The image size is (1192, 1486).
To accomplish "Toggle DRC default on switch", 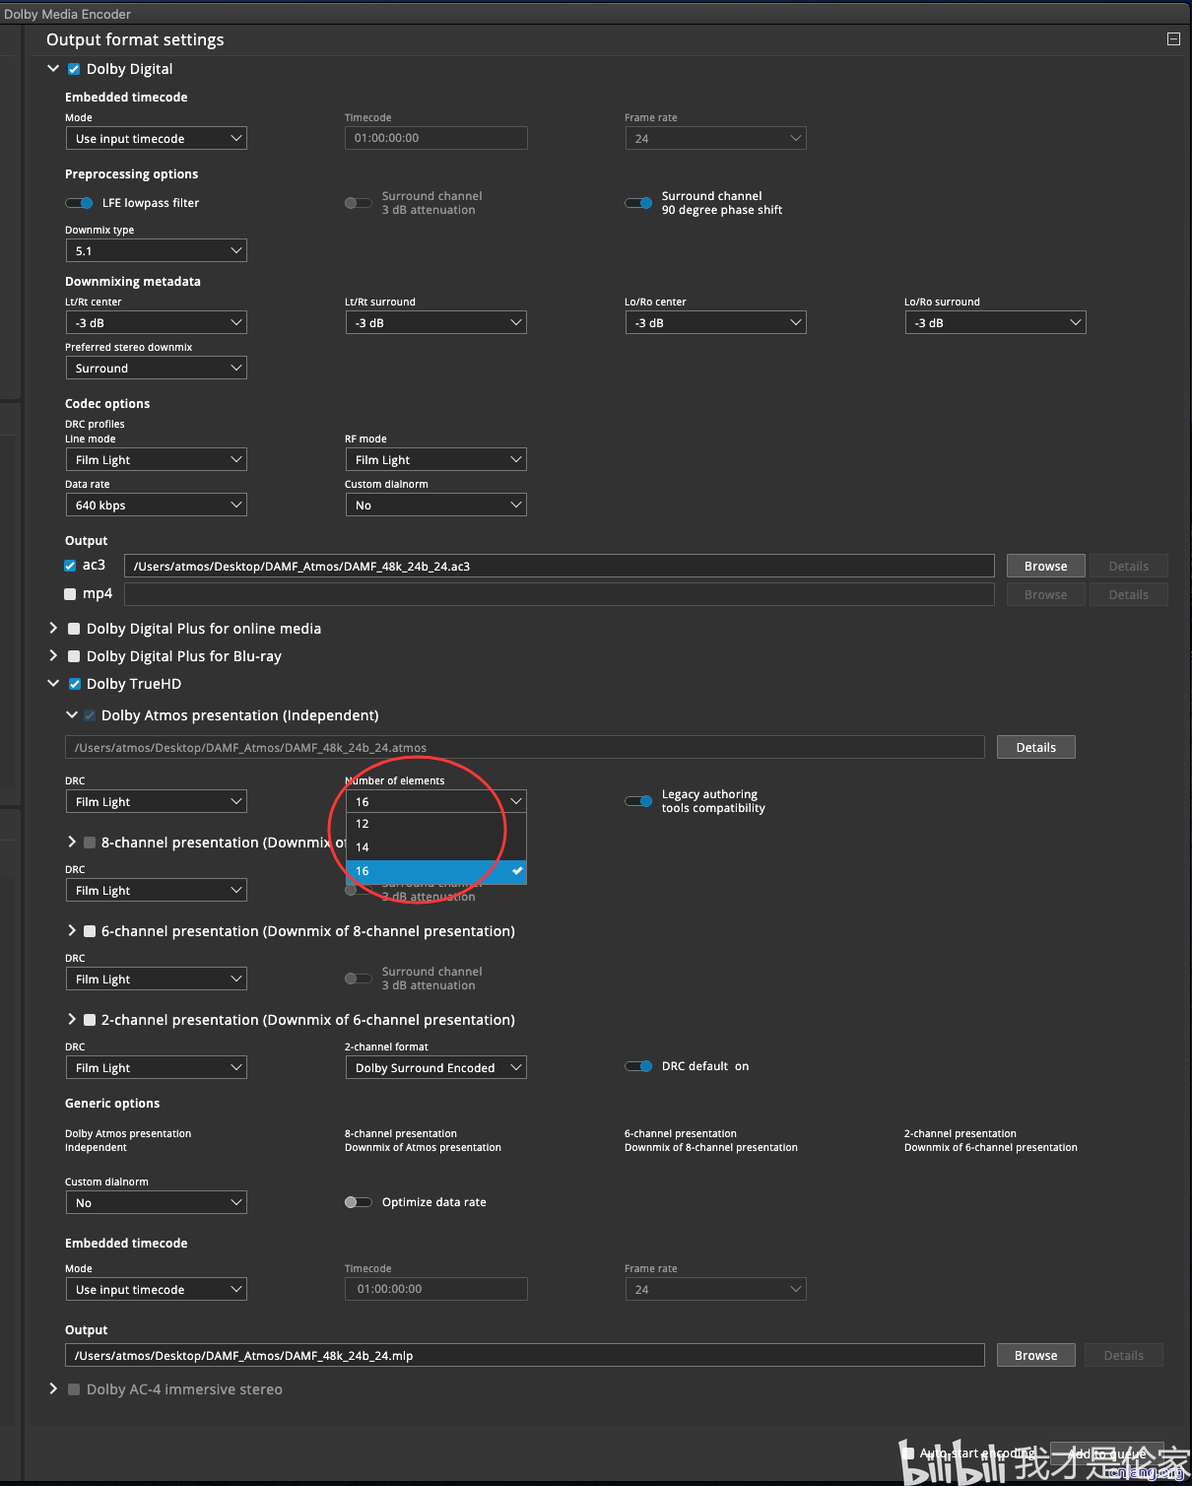I will [638, 1066].
